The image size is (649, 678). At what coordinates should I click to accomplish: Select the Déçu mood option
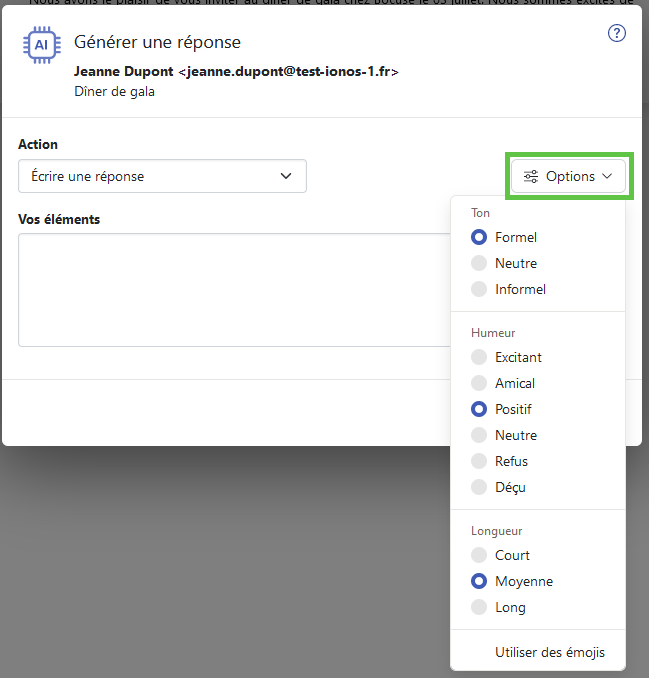[479, 487]
